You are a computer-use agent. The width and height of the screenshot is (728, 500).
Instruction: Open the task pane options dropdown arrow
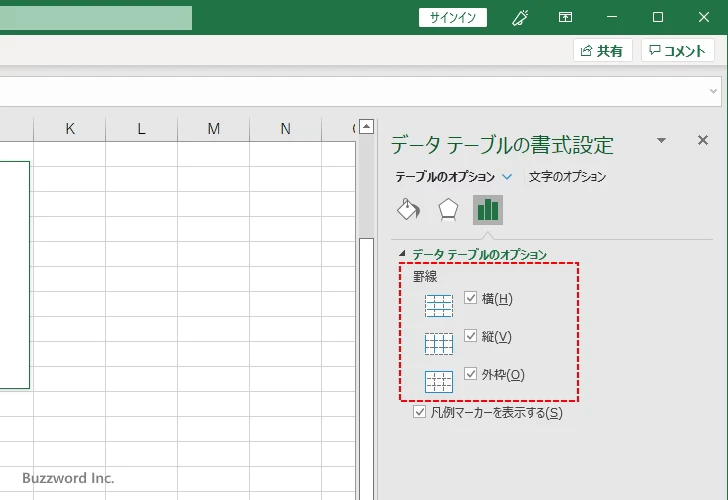tap(662, 140)
